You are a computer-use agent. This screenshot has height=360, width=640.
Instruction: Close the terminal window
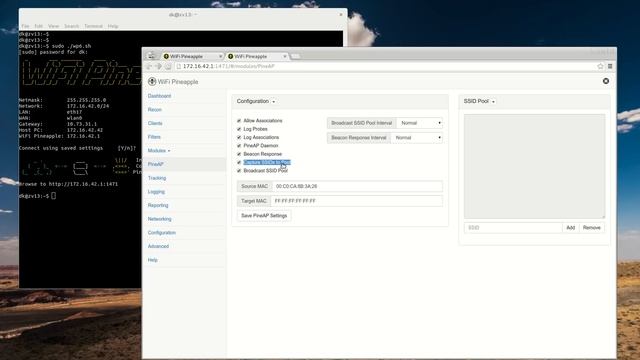[x=341, y=15]
